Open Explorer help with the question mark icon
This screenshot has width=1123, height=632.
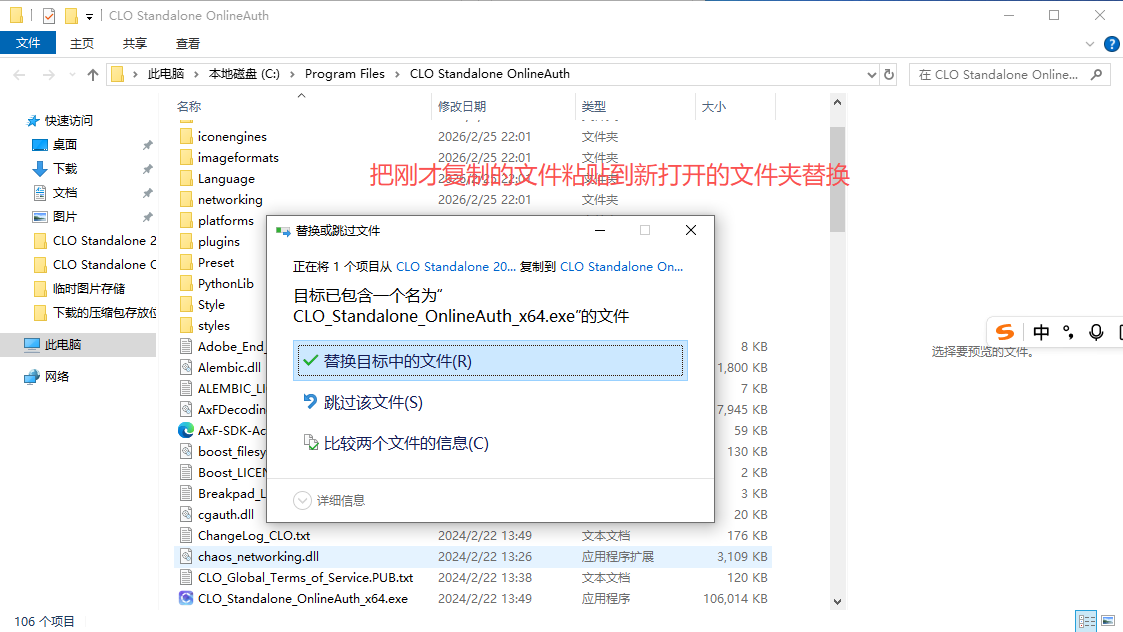pos(1111,43)
